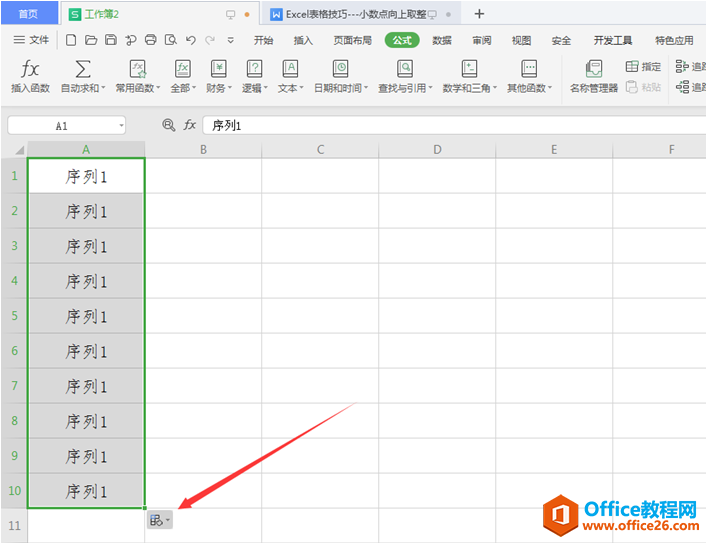
Task: Select column D header
Action: coord(437,149)
